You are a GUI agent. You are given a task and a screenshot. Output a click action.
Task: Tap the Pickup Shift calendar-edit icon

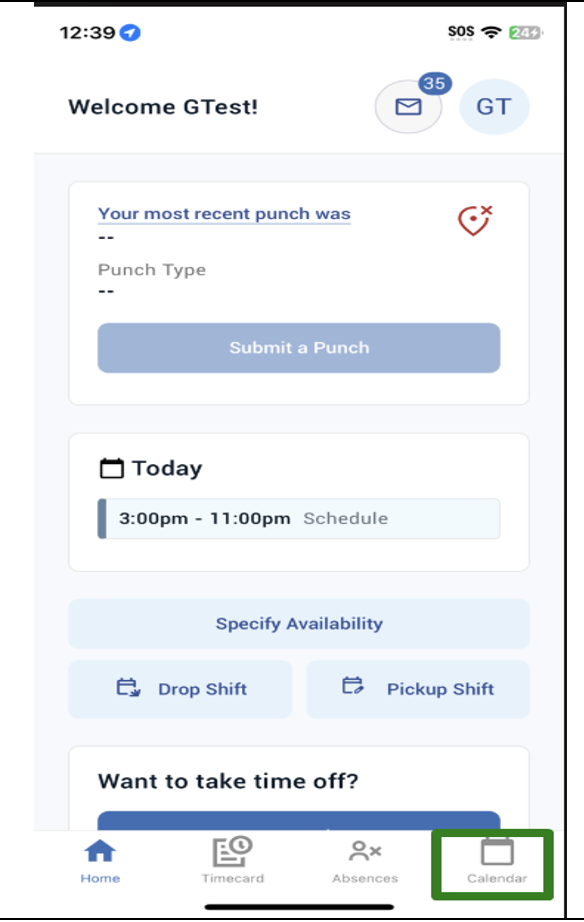pos(353,686)
